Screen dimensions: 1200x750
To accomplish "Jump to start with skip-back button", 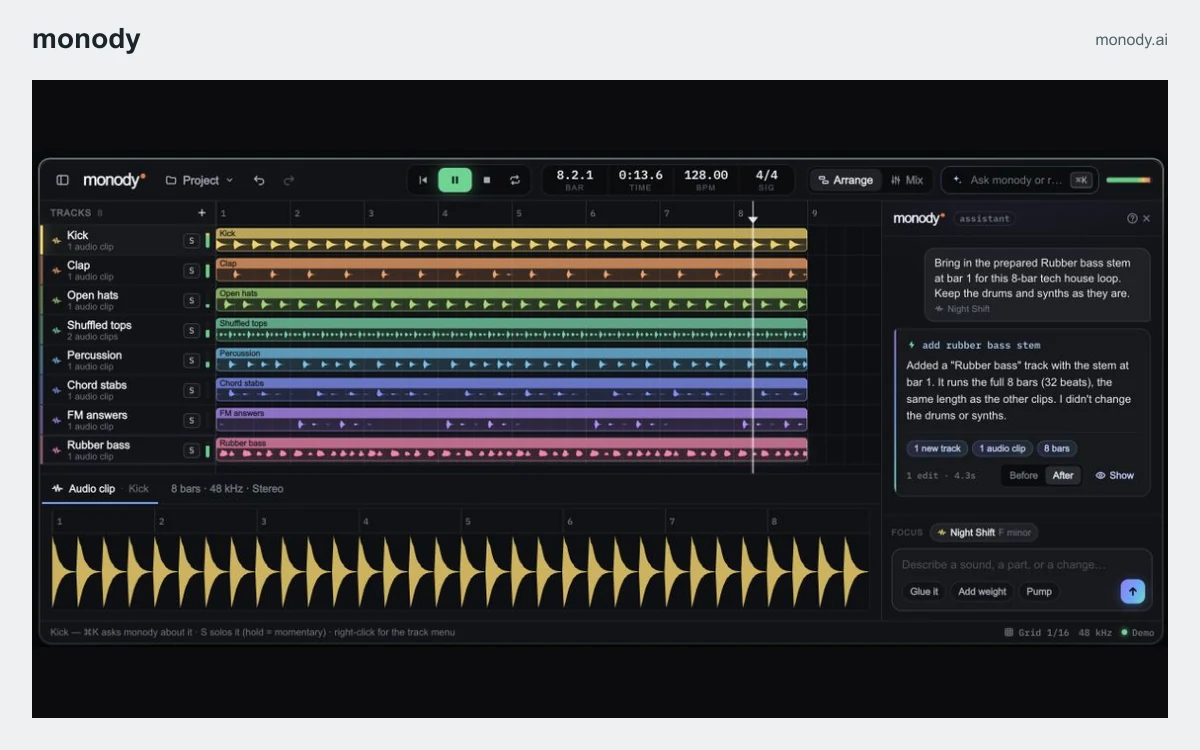I will 423,180.
